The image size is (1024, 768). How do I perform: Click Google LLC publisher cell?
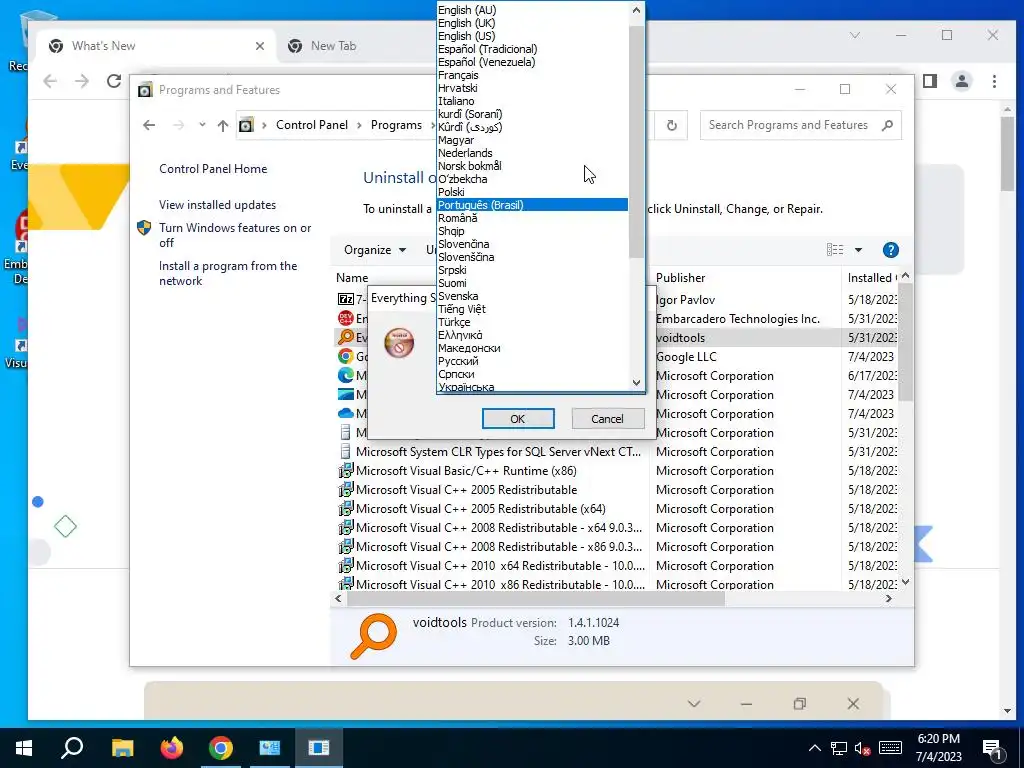(686, 357)
